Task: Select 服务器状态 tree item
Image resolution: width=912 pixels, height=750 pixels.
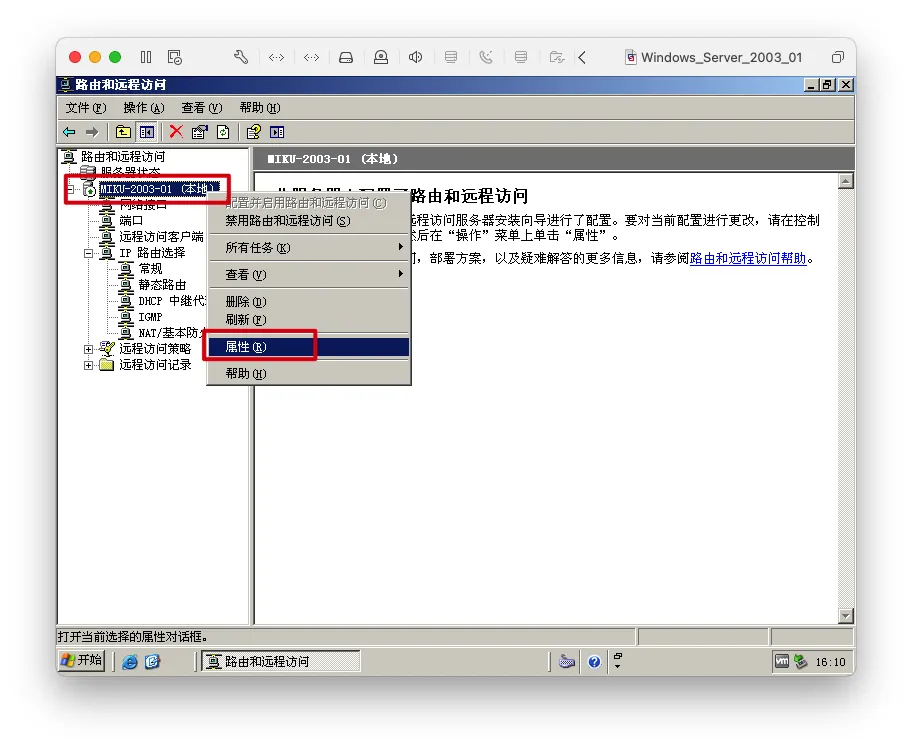Action: tap(130, 172)
